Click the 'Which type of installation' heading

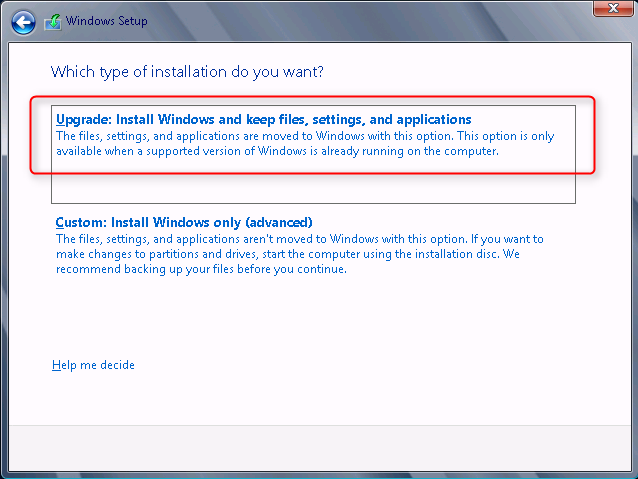point(187,72)
